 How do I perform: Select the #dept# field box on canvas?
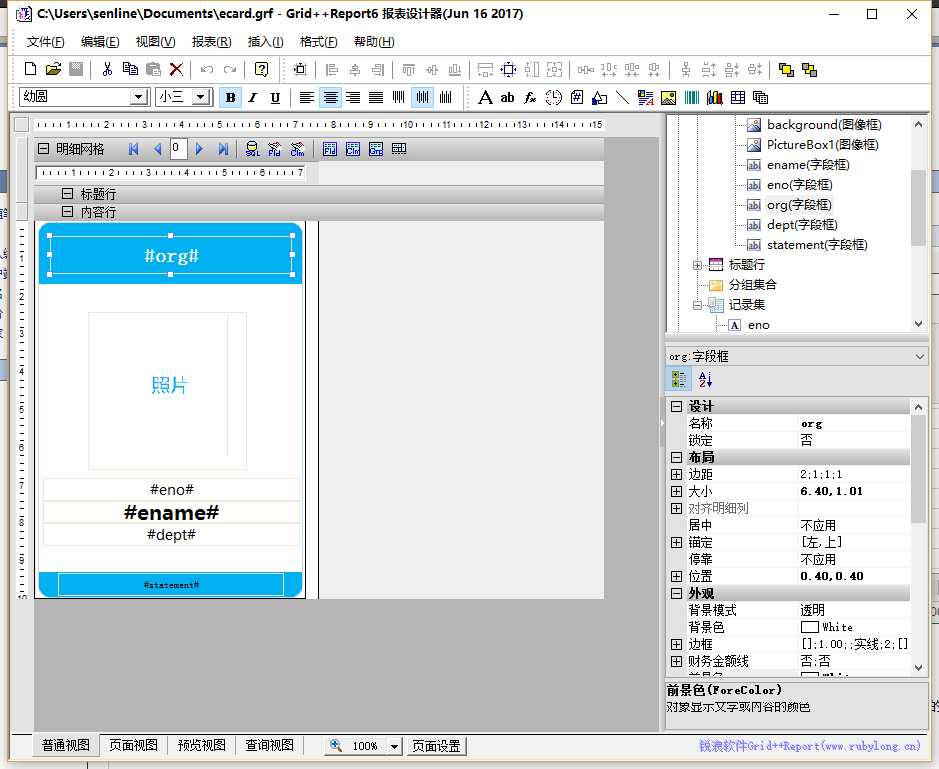[171, 535]
